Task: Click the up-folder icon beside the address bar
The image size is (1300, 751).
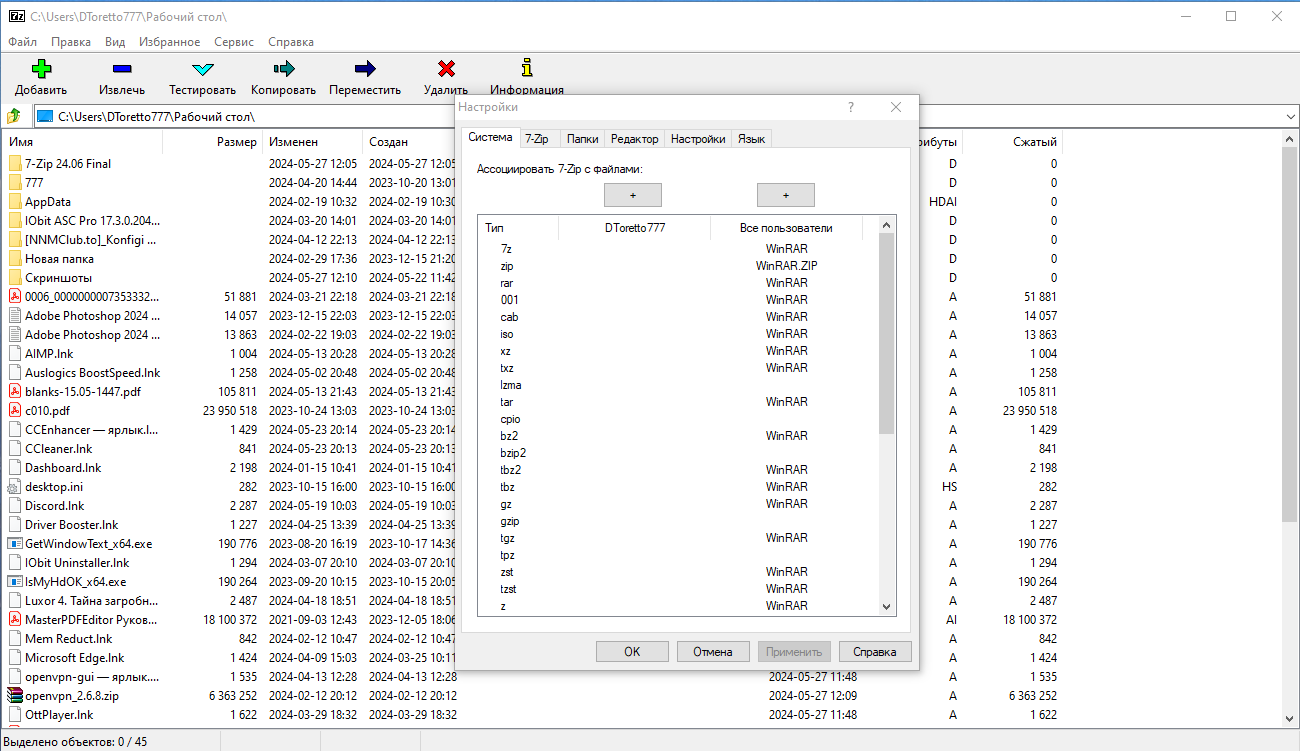Action: (14, 116)
